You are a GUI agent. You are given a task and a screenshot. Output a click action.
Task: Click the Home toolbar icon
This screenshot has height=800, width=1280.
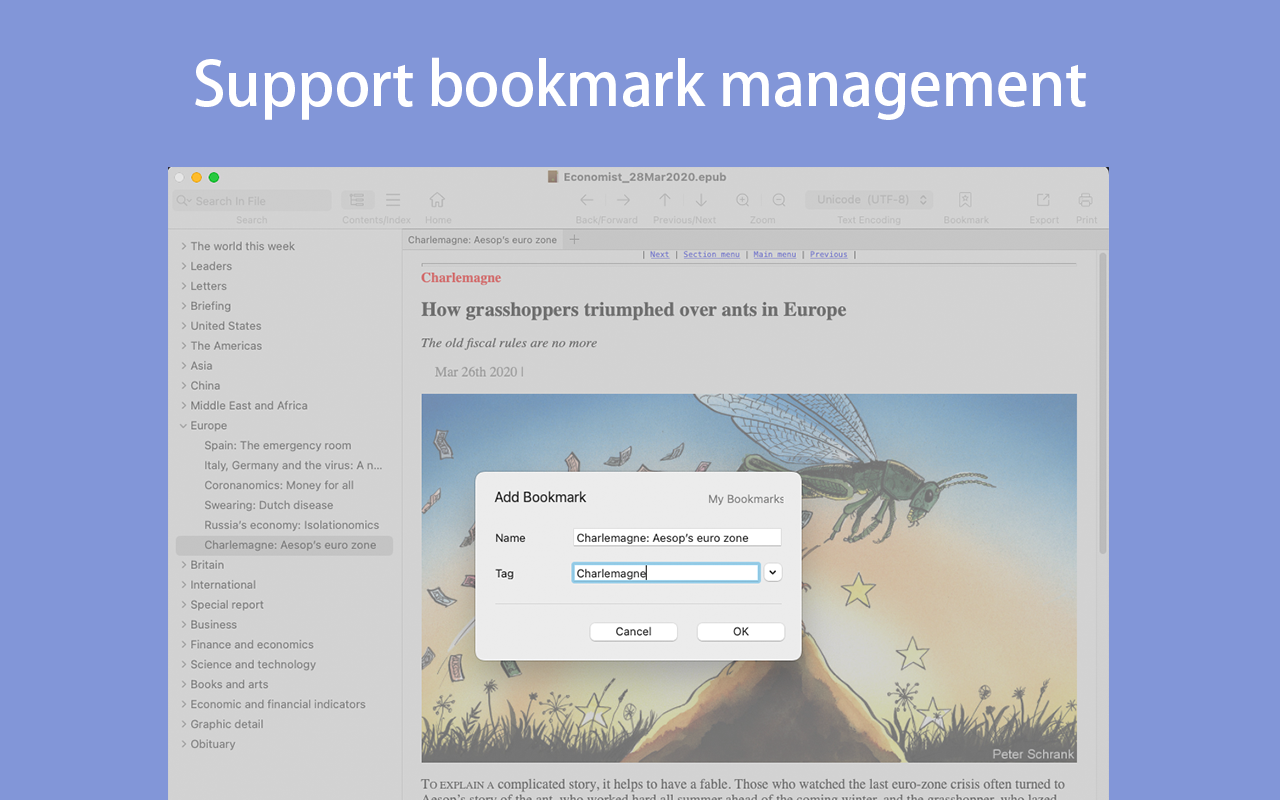437,200
